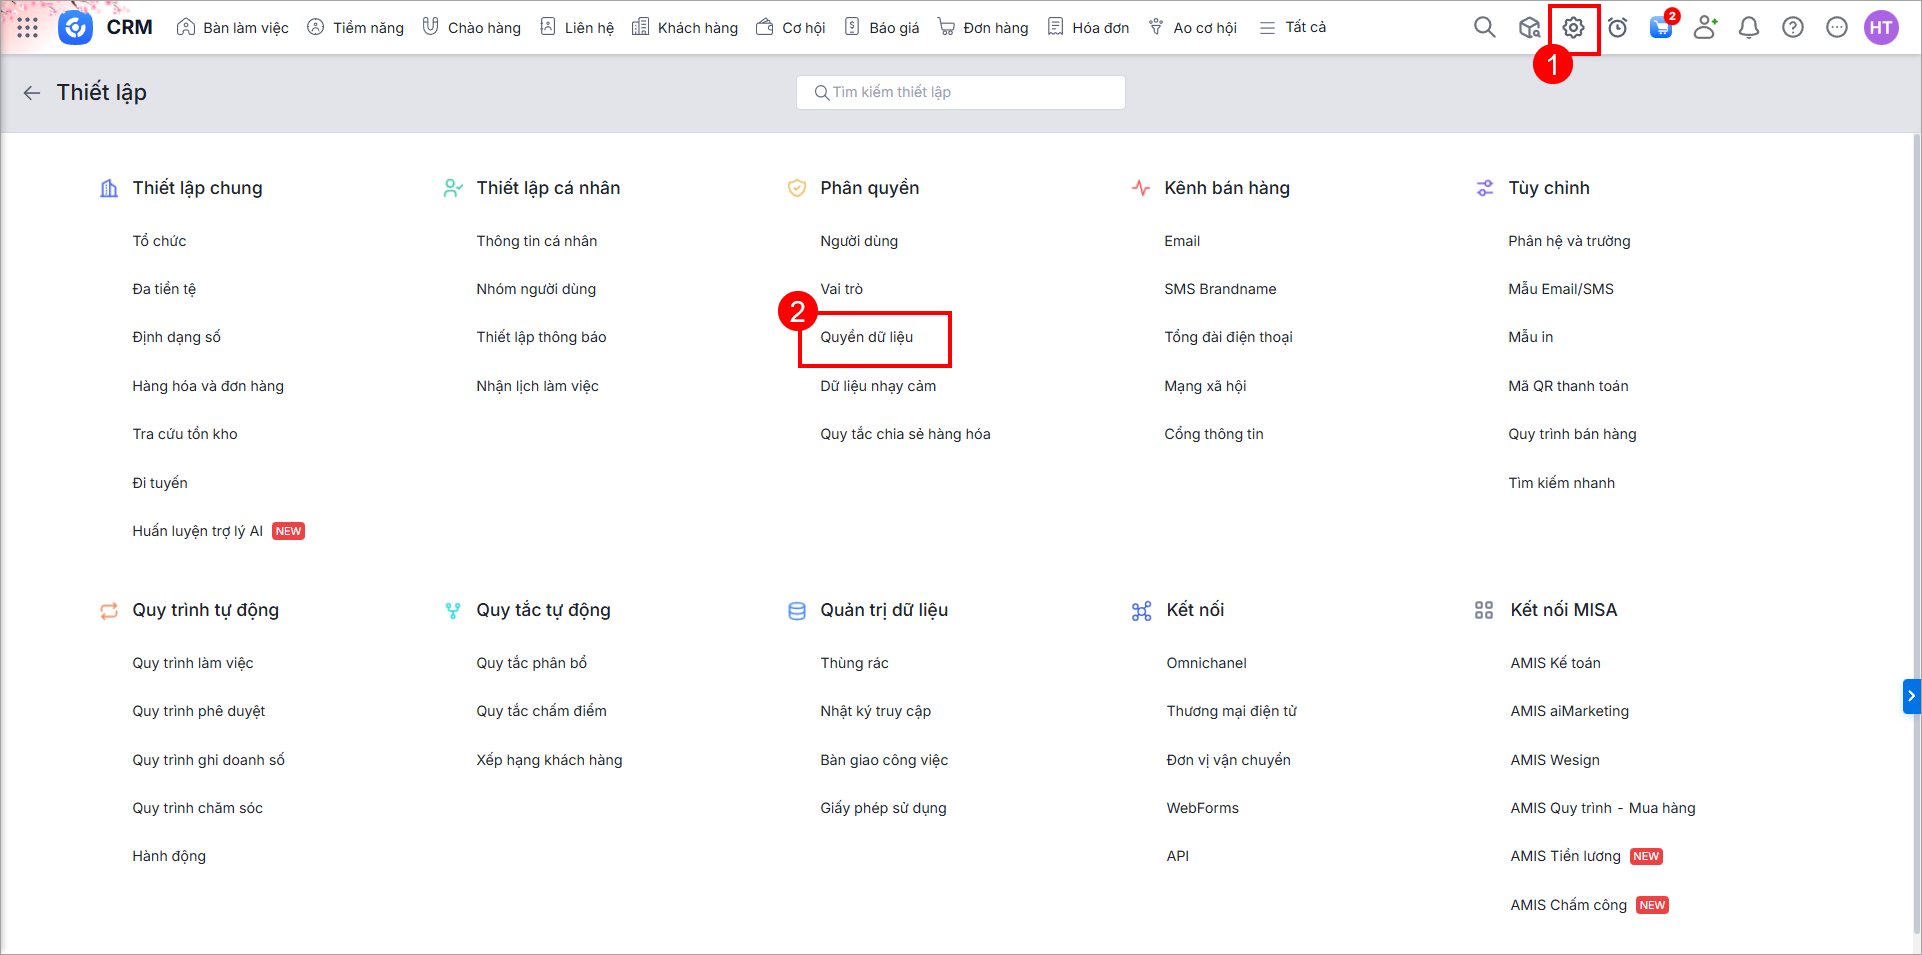Open Quyền dữ liệu settings link

point(866,338)
